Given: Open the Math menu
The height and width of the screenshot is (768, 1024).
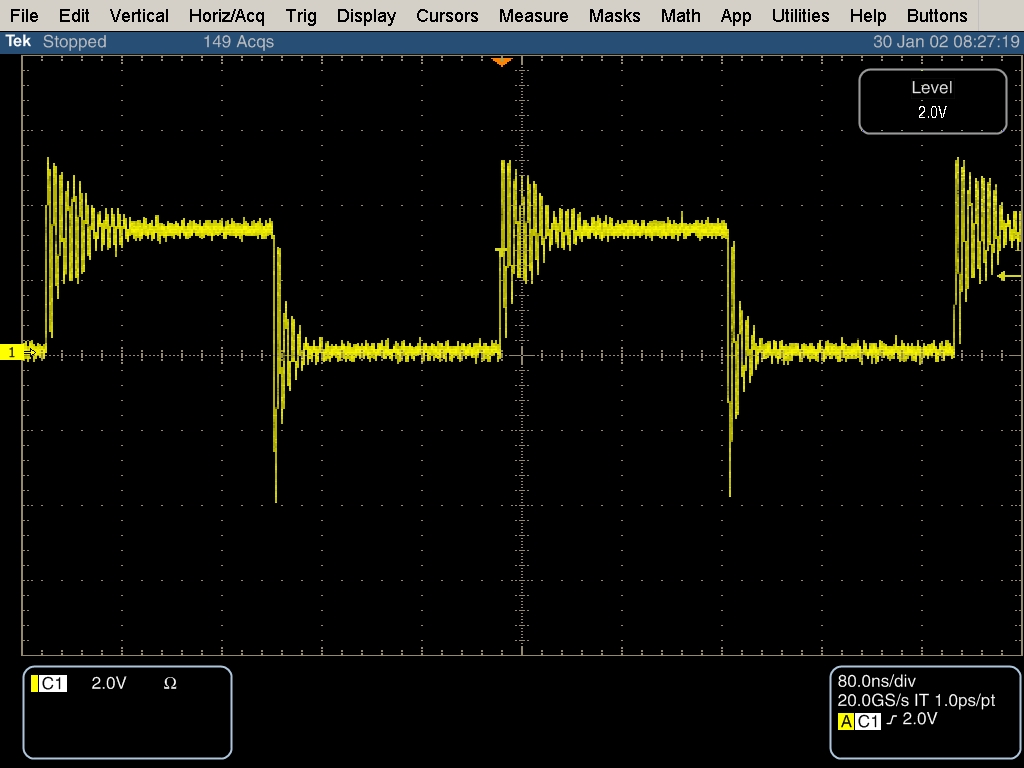Looking at the screenshot, I should tap(680, 16).
